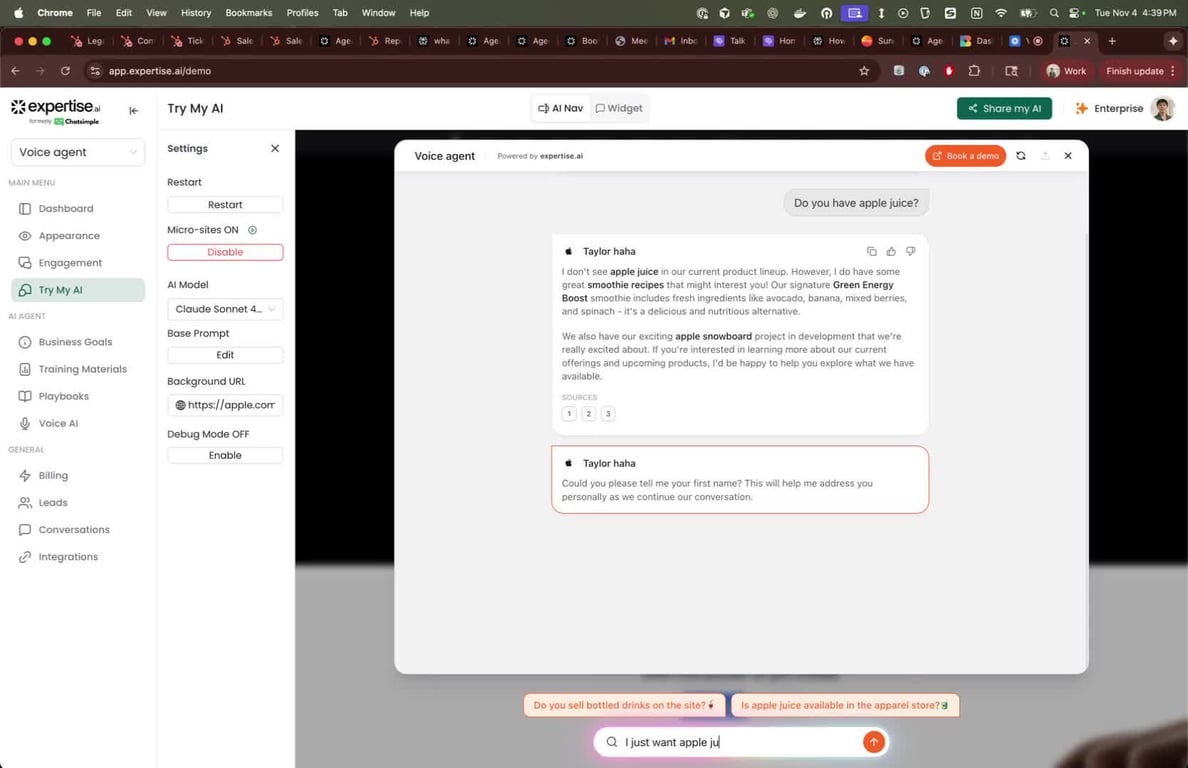Select 'Is apple juice available' suggestion

click(845, 705)
